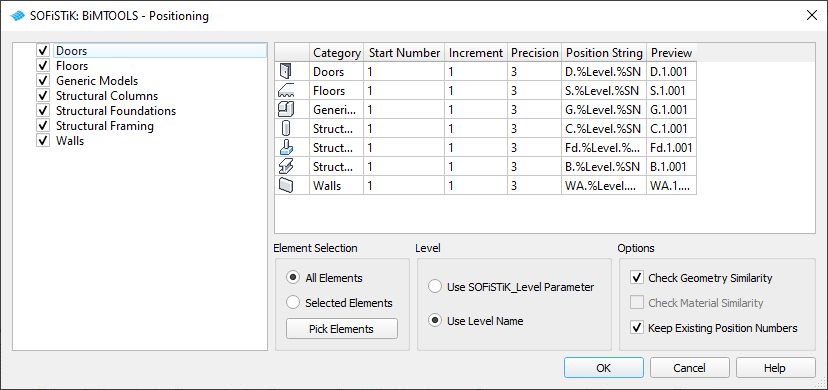Click position string C.%Level.%SN
The image size is (828, 390).
604,129
